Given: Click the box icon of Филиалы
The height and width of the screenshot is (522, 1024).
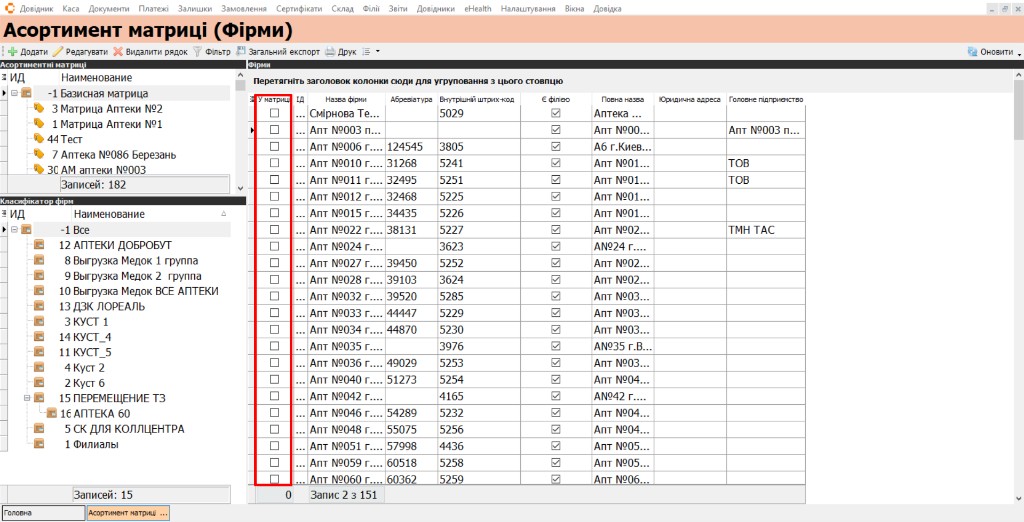Looking at the screenshot, I should coord(39,444).
